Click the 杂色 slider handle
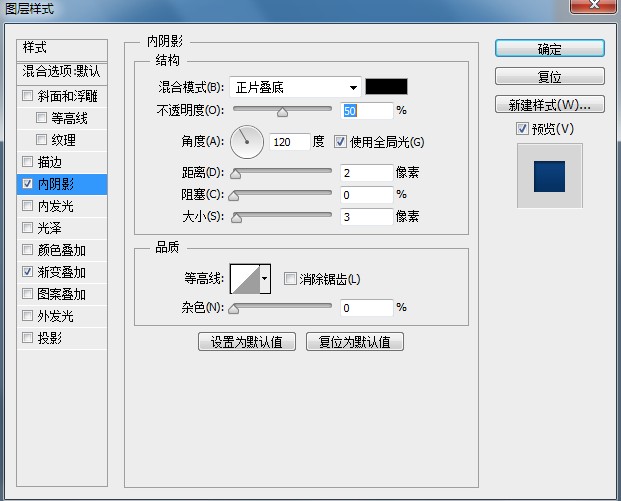 [x=234, y=309]
